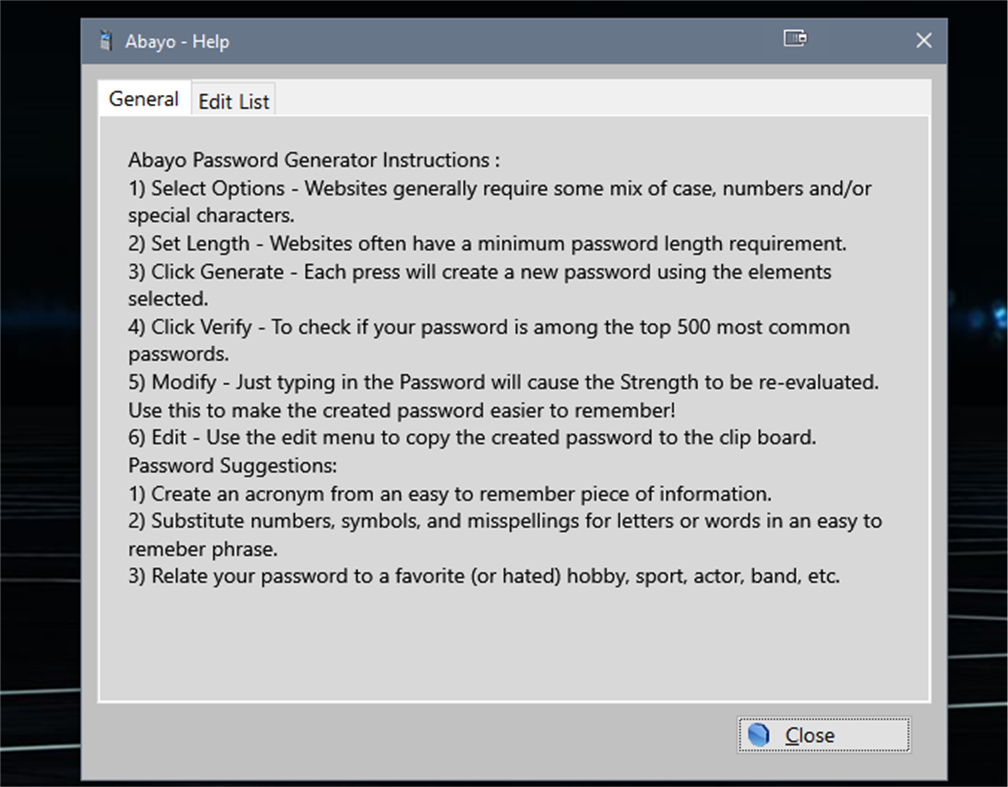Click the Abayo app icon in title bar
1008x787 pixels.
coord(105,41)
